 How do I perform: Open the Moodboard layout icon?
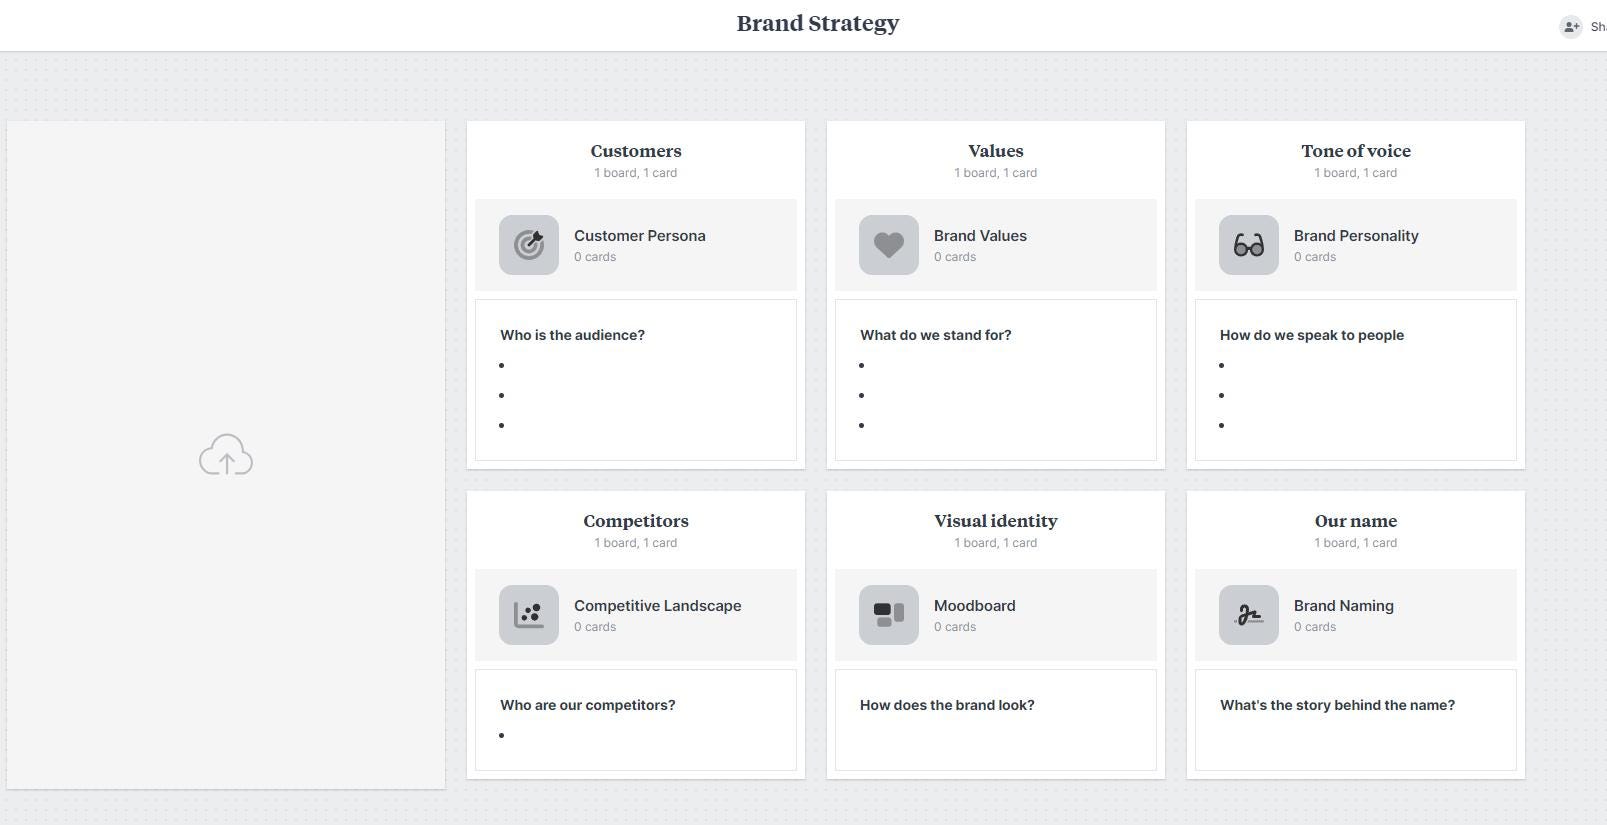coord(889,615)
